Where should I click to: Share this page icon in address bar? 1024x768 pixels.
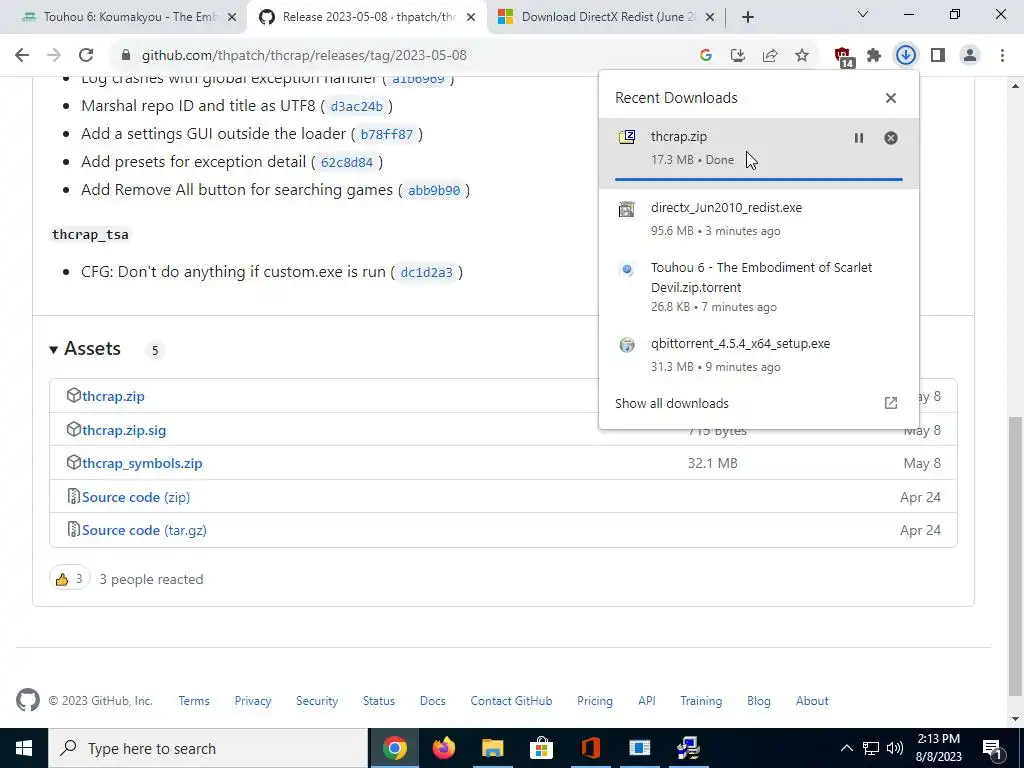point(770,56)
